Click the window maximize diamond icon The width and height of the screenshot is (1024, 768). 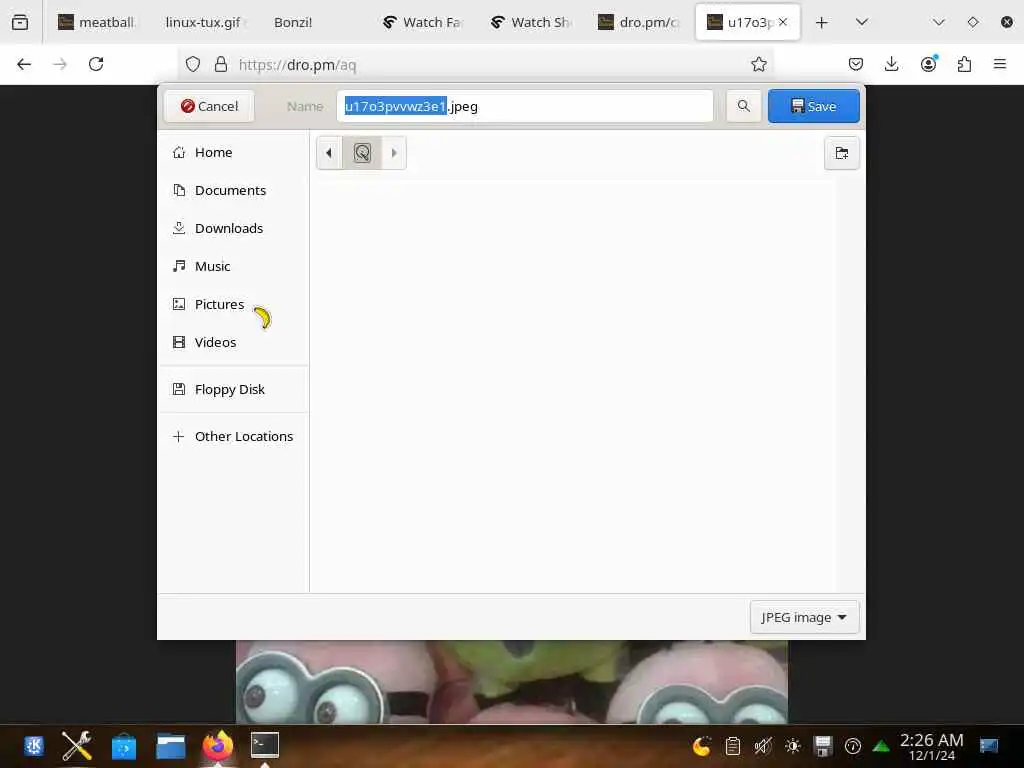(x=972, y=22)
